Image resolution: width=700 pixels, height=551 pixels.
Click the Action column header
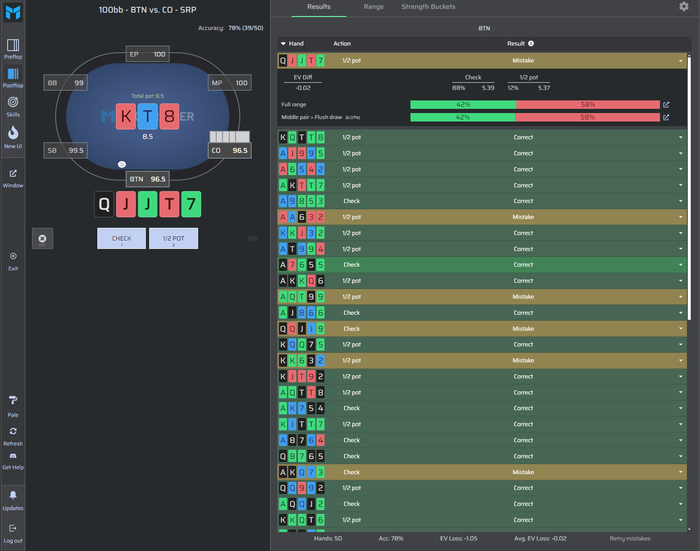click(x=342, y=43)
